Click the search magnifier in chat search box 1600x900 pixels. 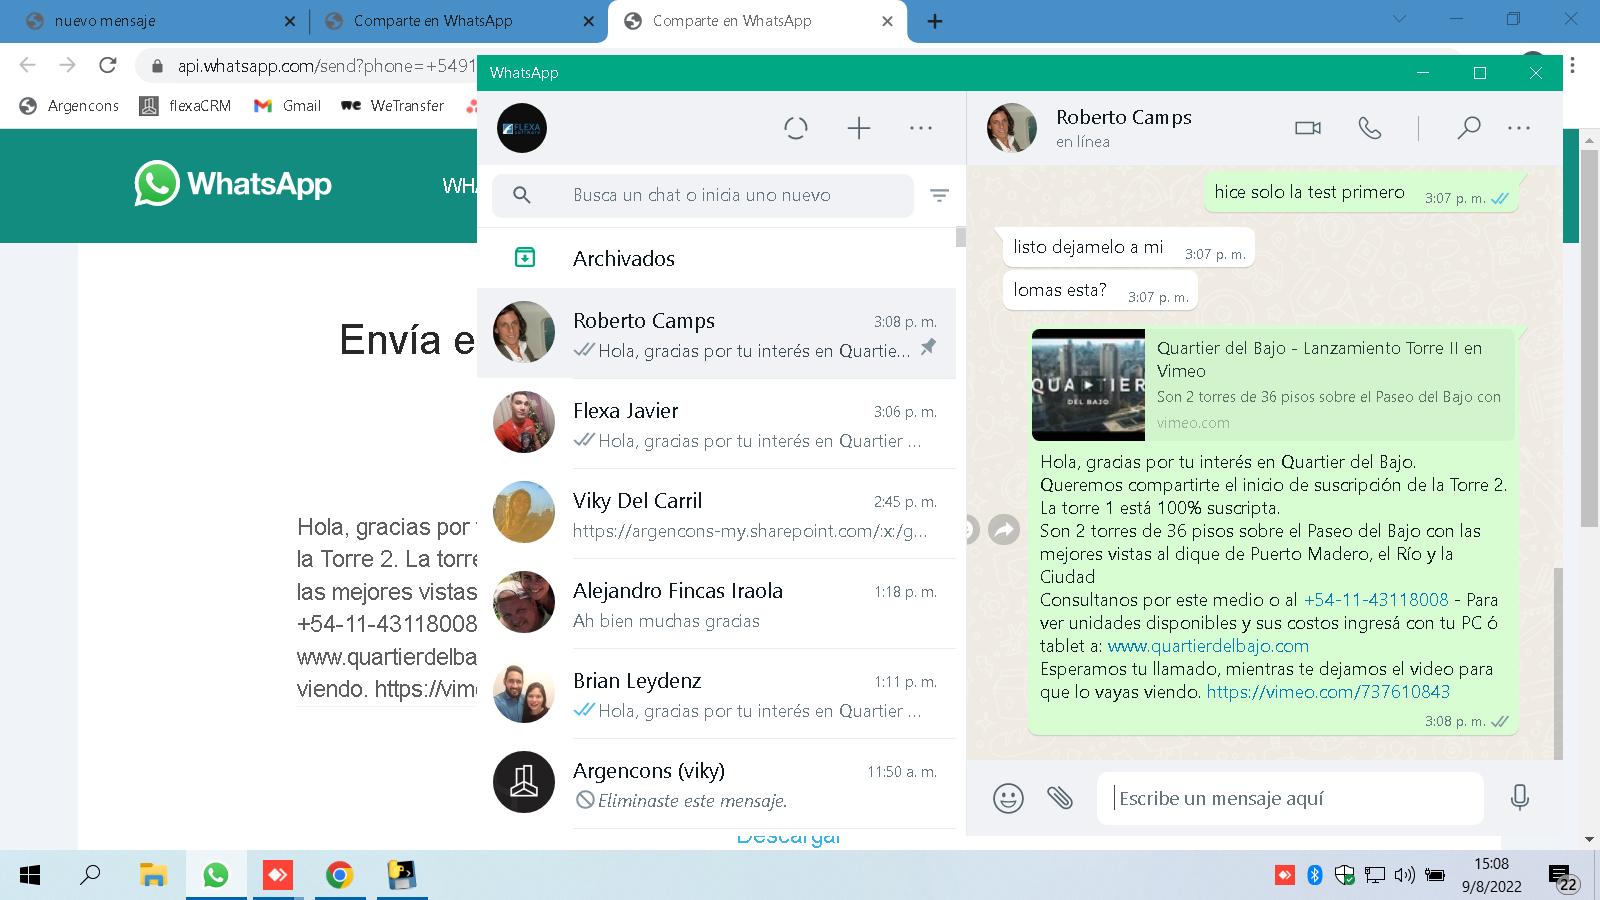[x=522, y=195]
